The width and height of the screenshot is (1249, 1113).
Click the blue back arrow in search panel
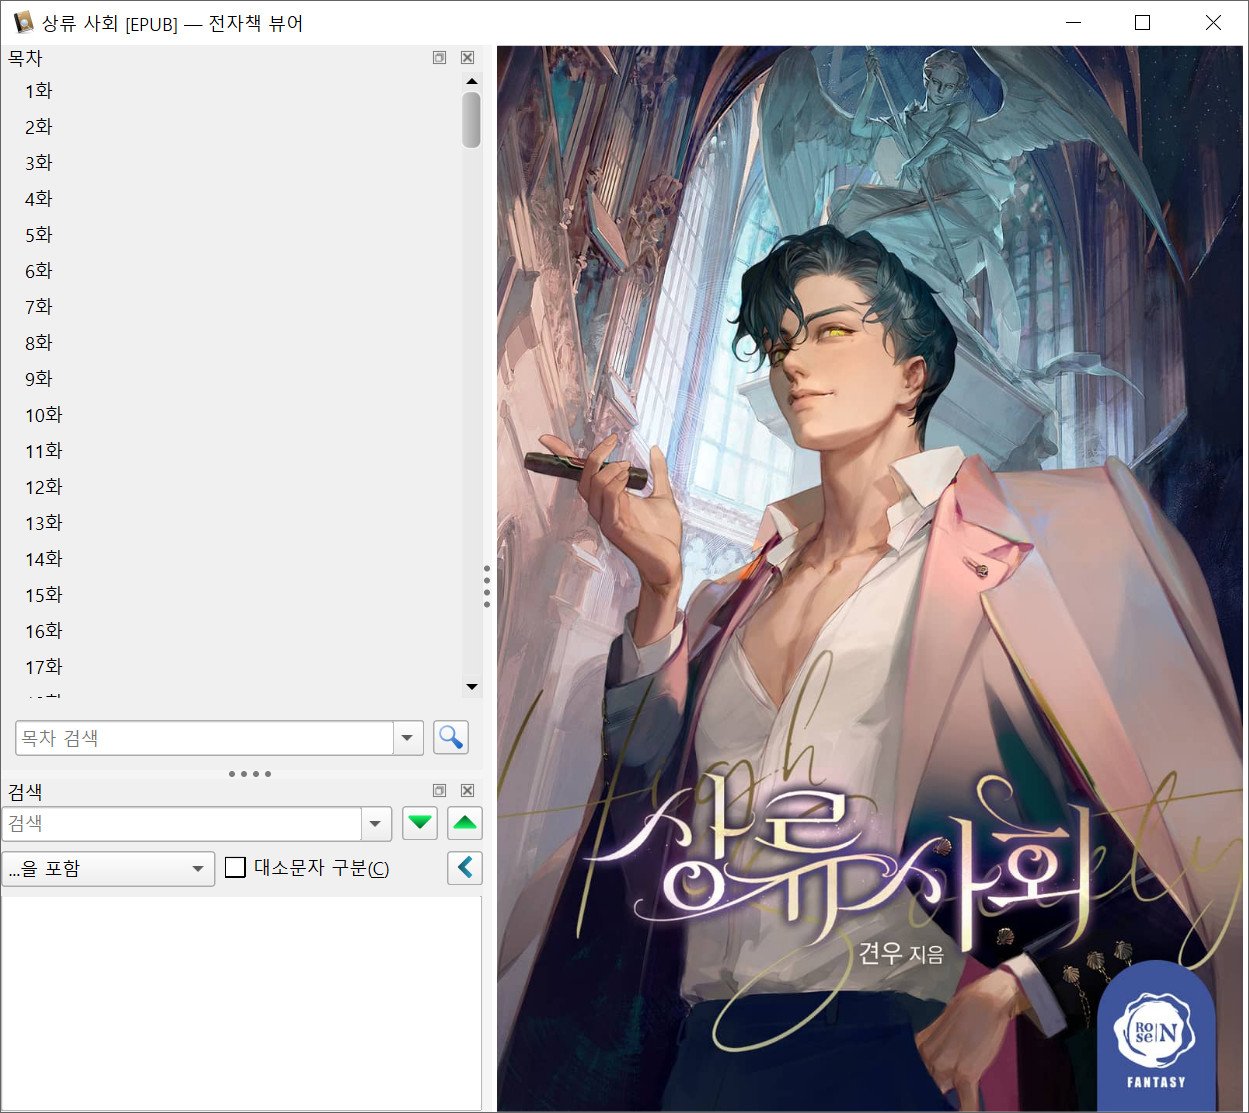(465, 868)
